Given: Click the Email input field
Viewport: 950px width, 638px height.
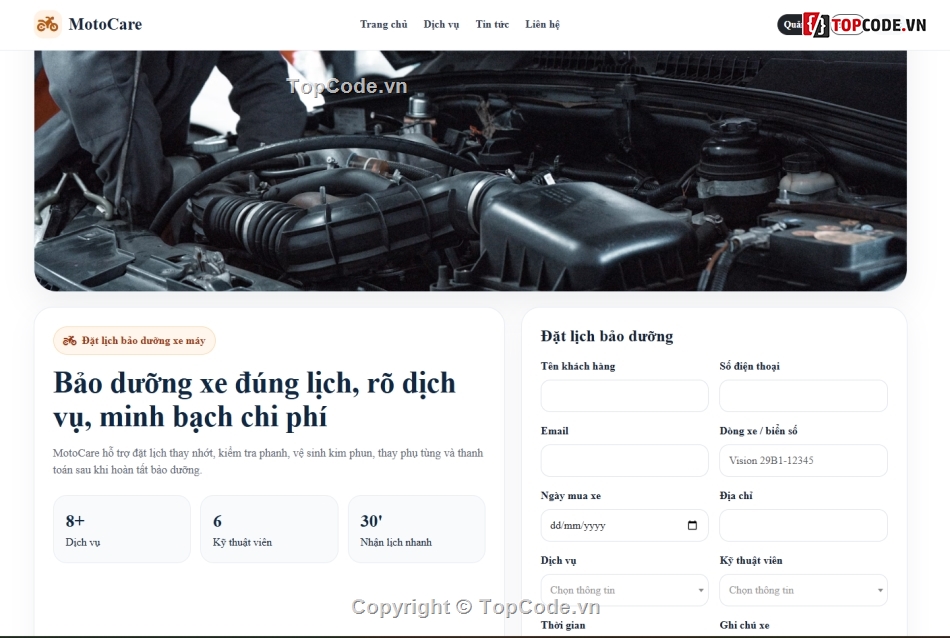Looking at the screenshot, I should point(624,460).
